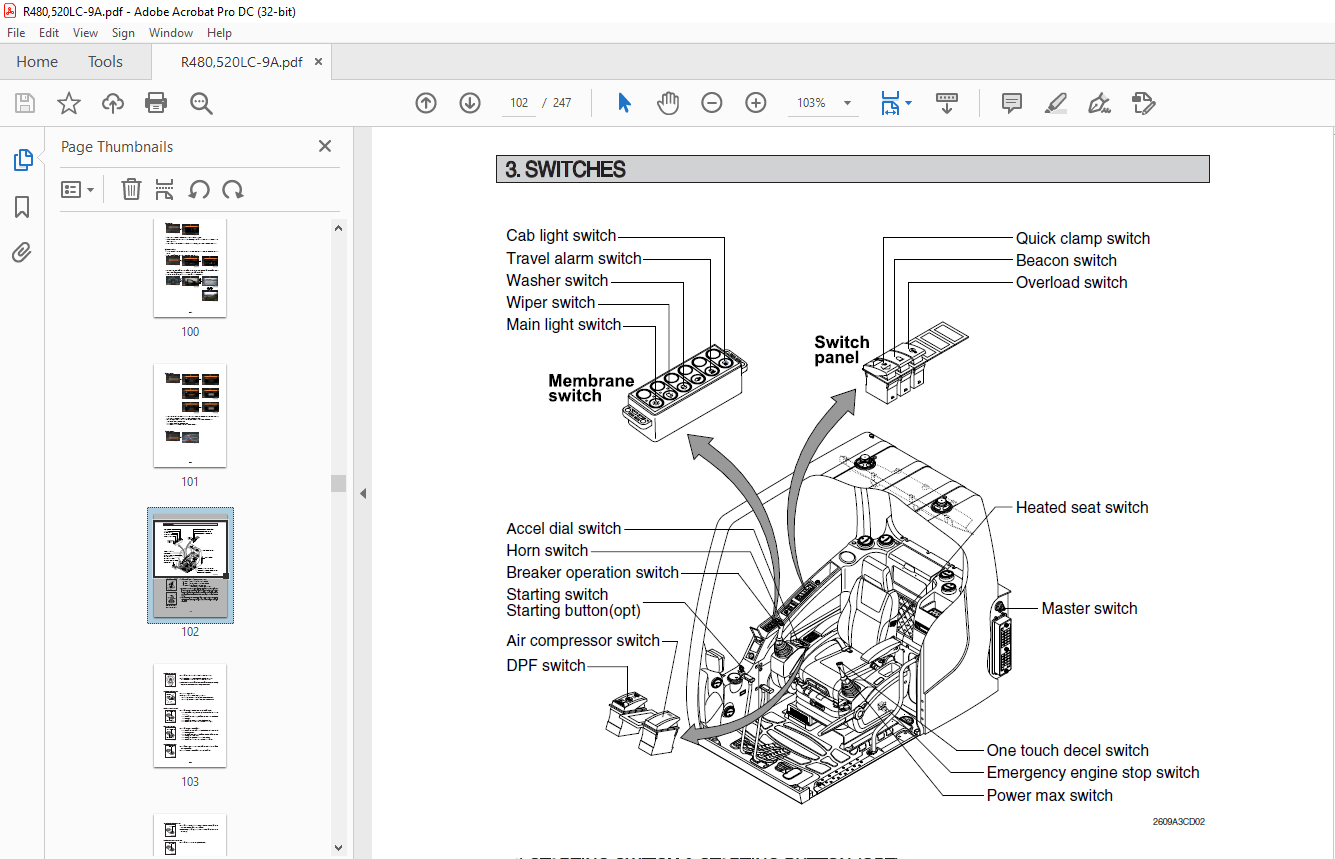Activate the Hand pan tool
The image size is (1335, 859).
pos(668,103)
